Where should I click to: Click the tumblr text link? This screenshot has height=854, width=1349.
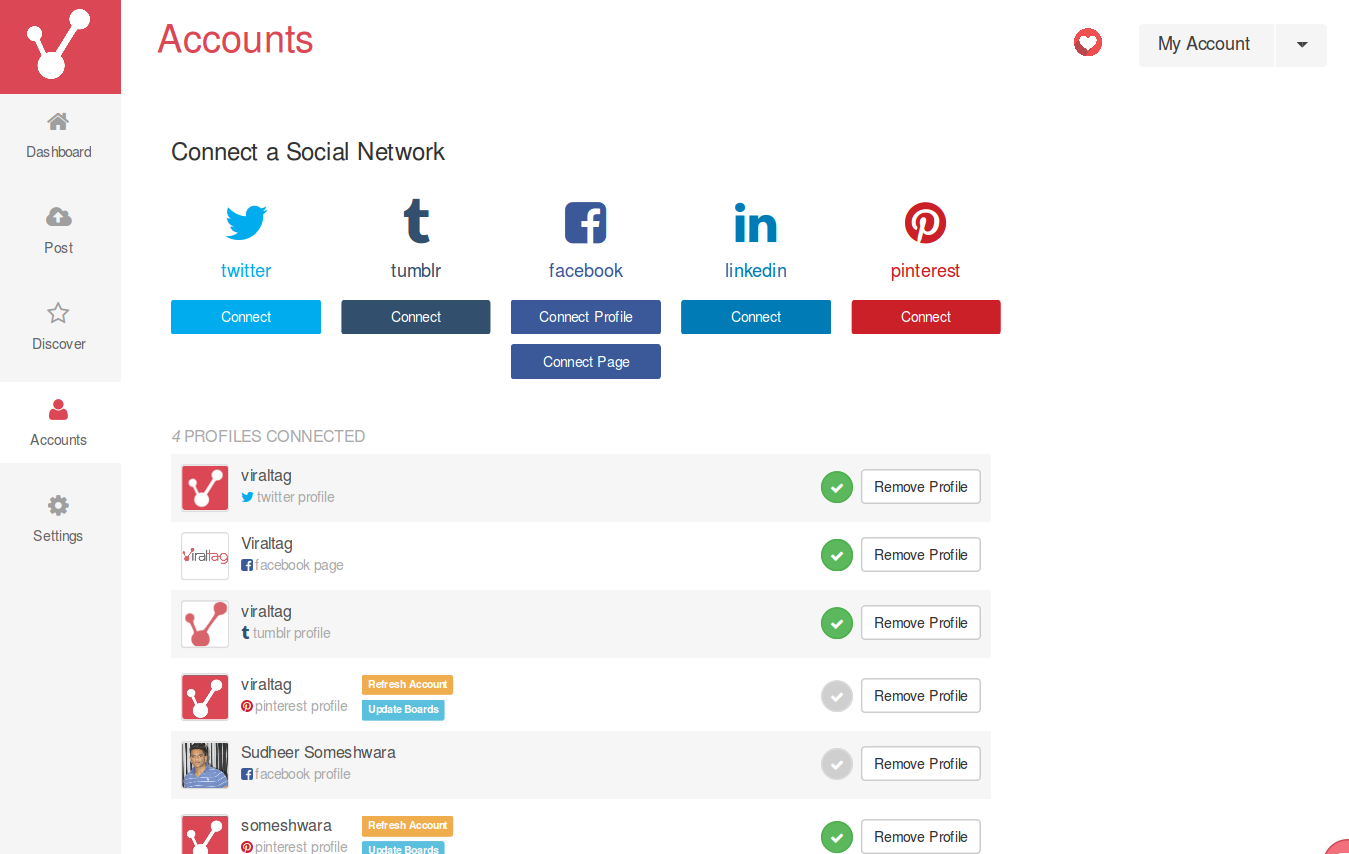pyautogui.click(x=416, y=271)
